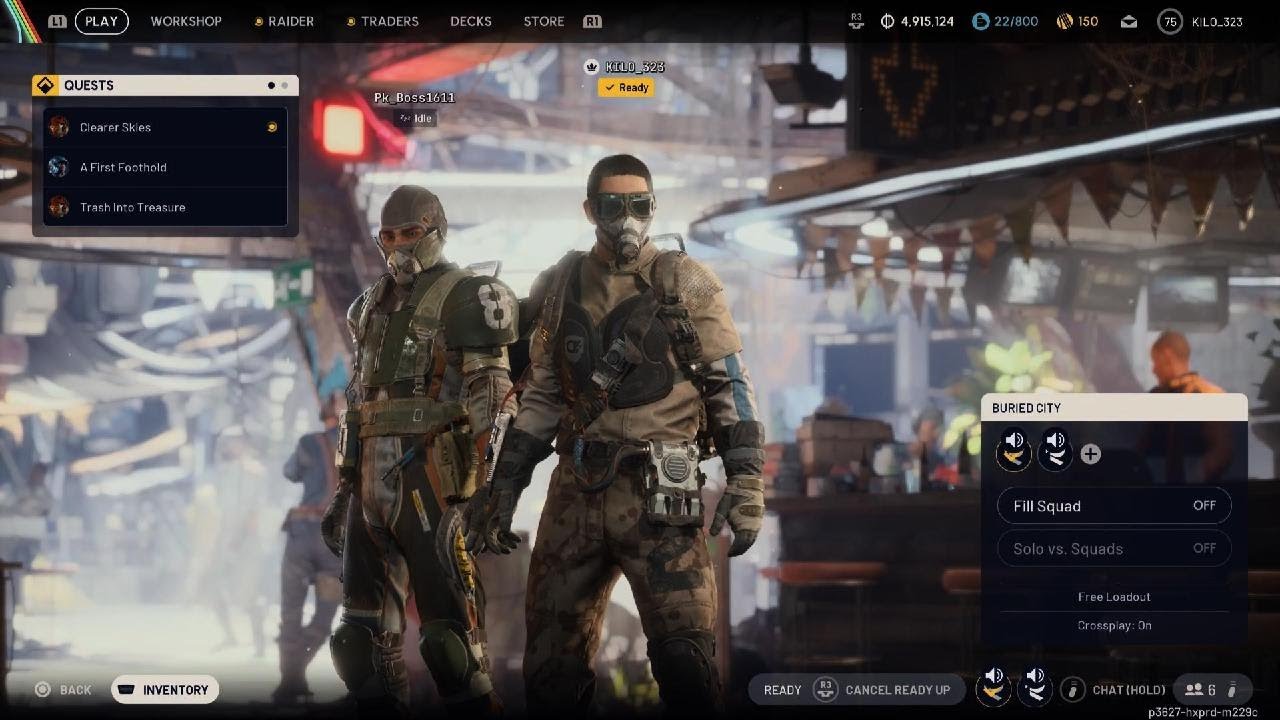Click the blue stash icon beside 22/800
Viewport: 1280px width, 720px height.
pos(981,21)
